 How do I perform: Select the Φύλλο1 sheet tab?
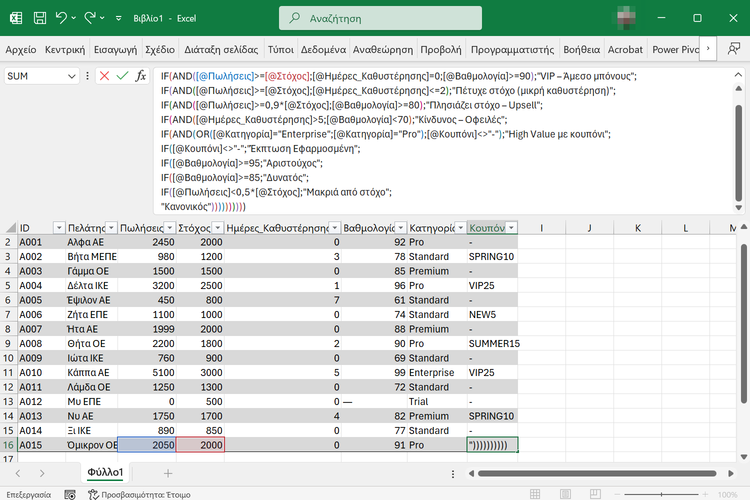[x=104, y=472]
